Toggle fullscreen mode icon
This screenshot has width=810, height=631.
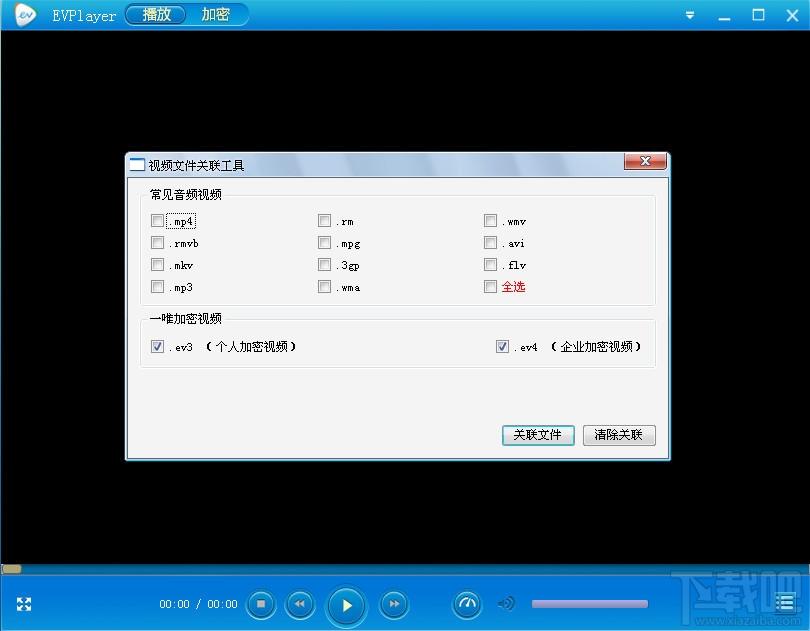click(x=24, y=604)
